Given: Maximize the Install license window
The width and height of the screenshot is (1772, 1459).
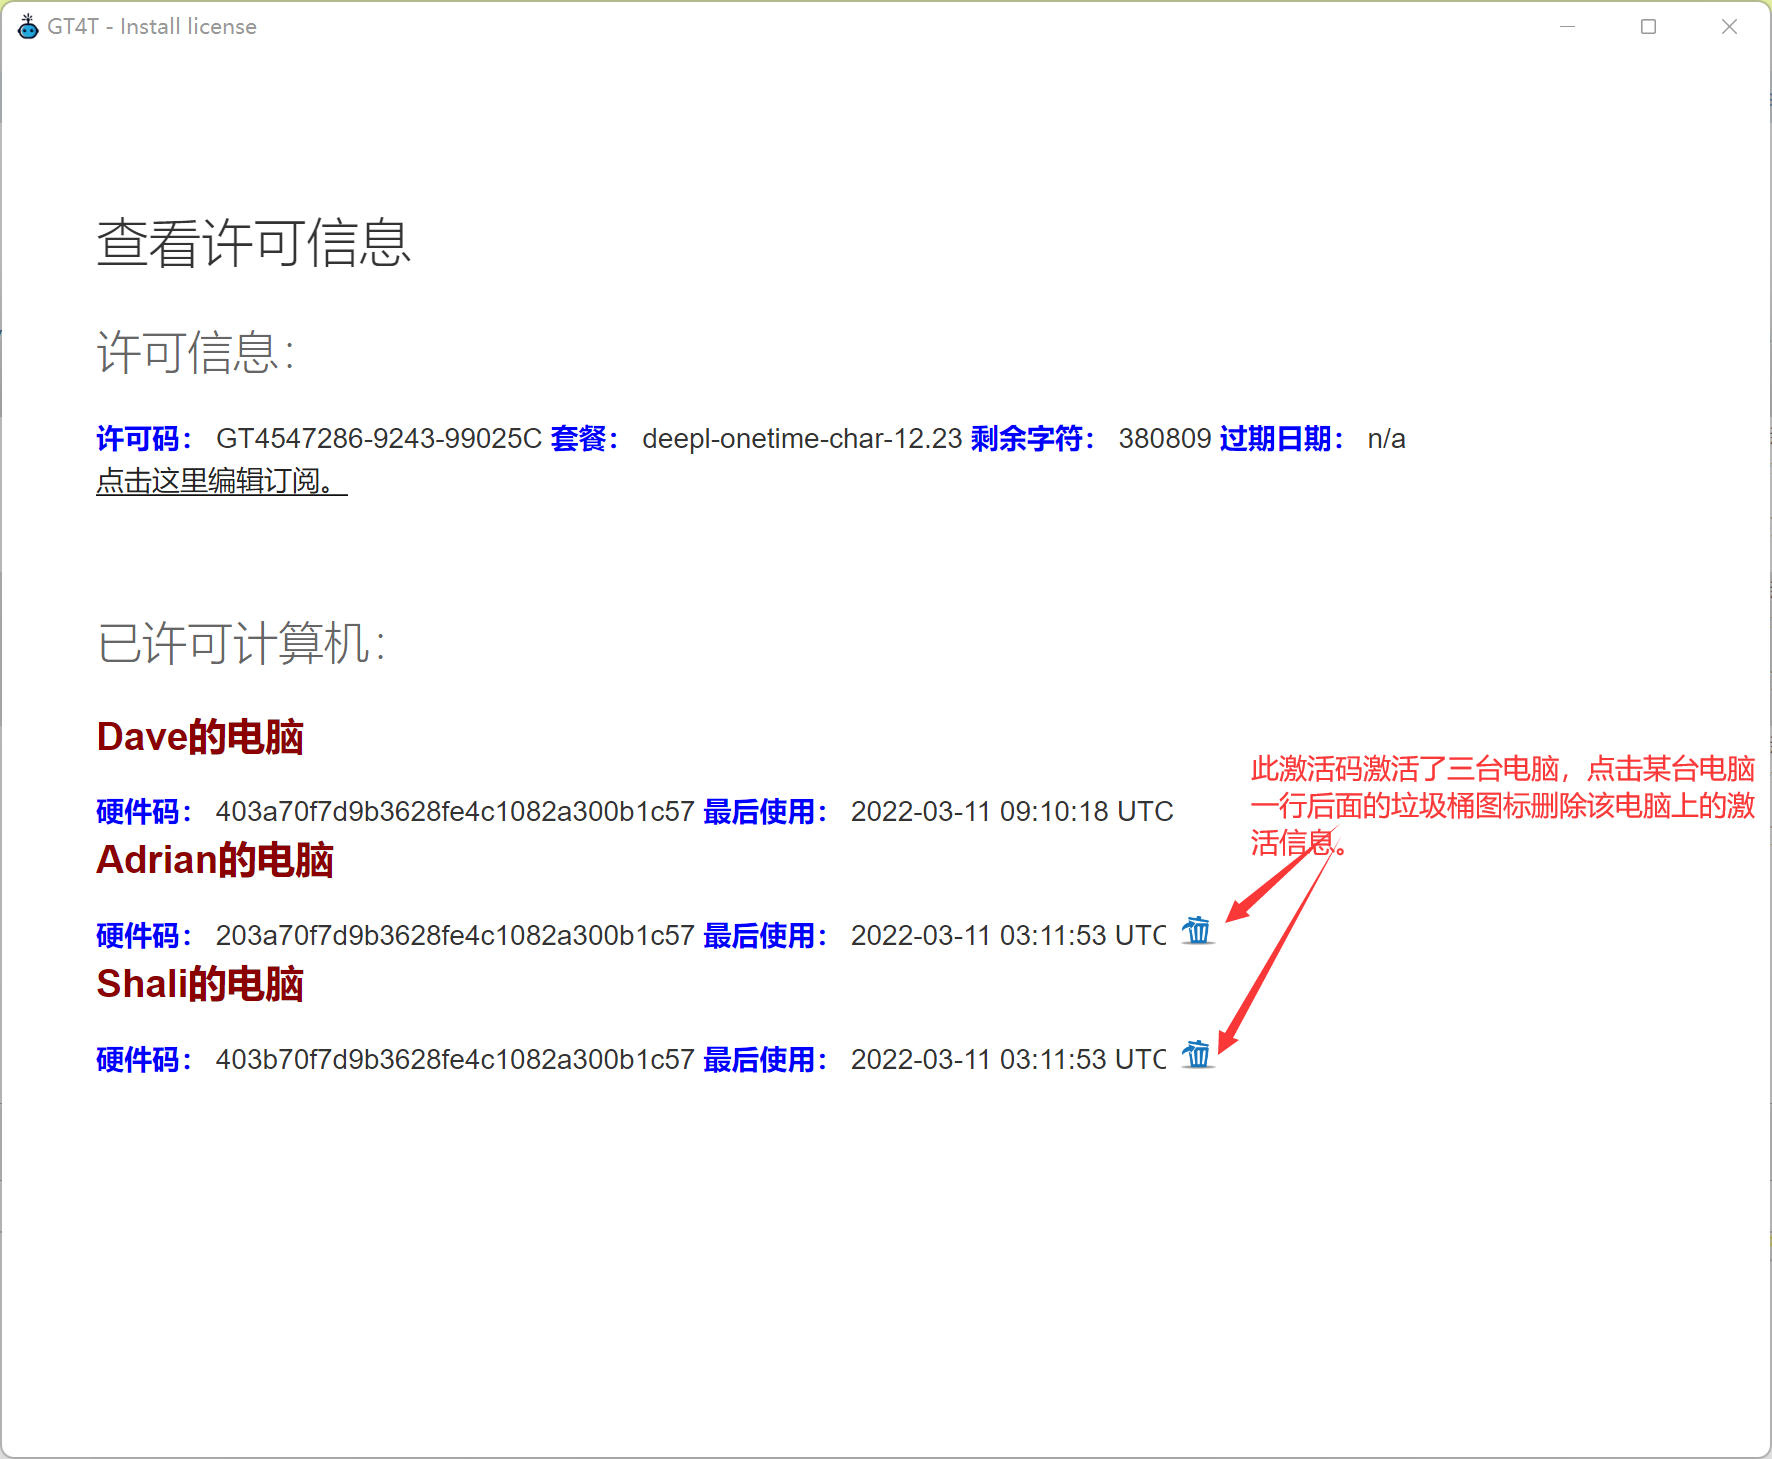Looking at the screenshot, I should click(x=1648, y=27).
